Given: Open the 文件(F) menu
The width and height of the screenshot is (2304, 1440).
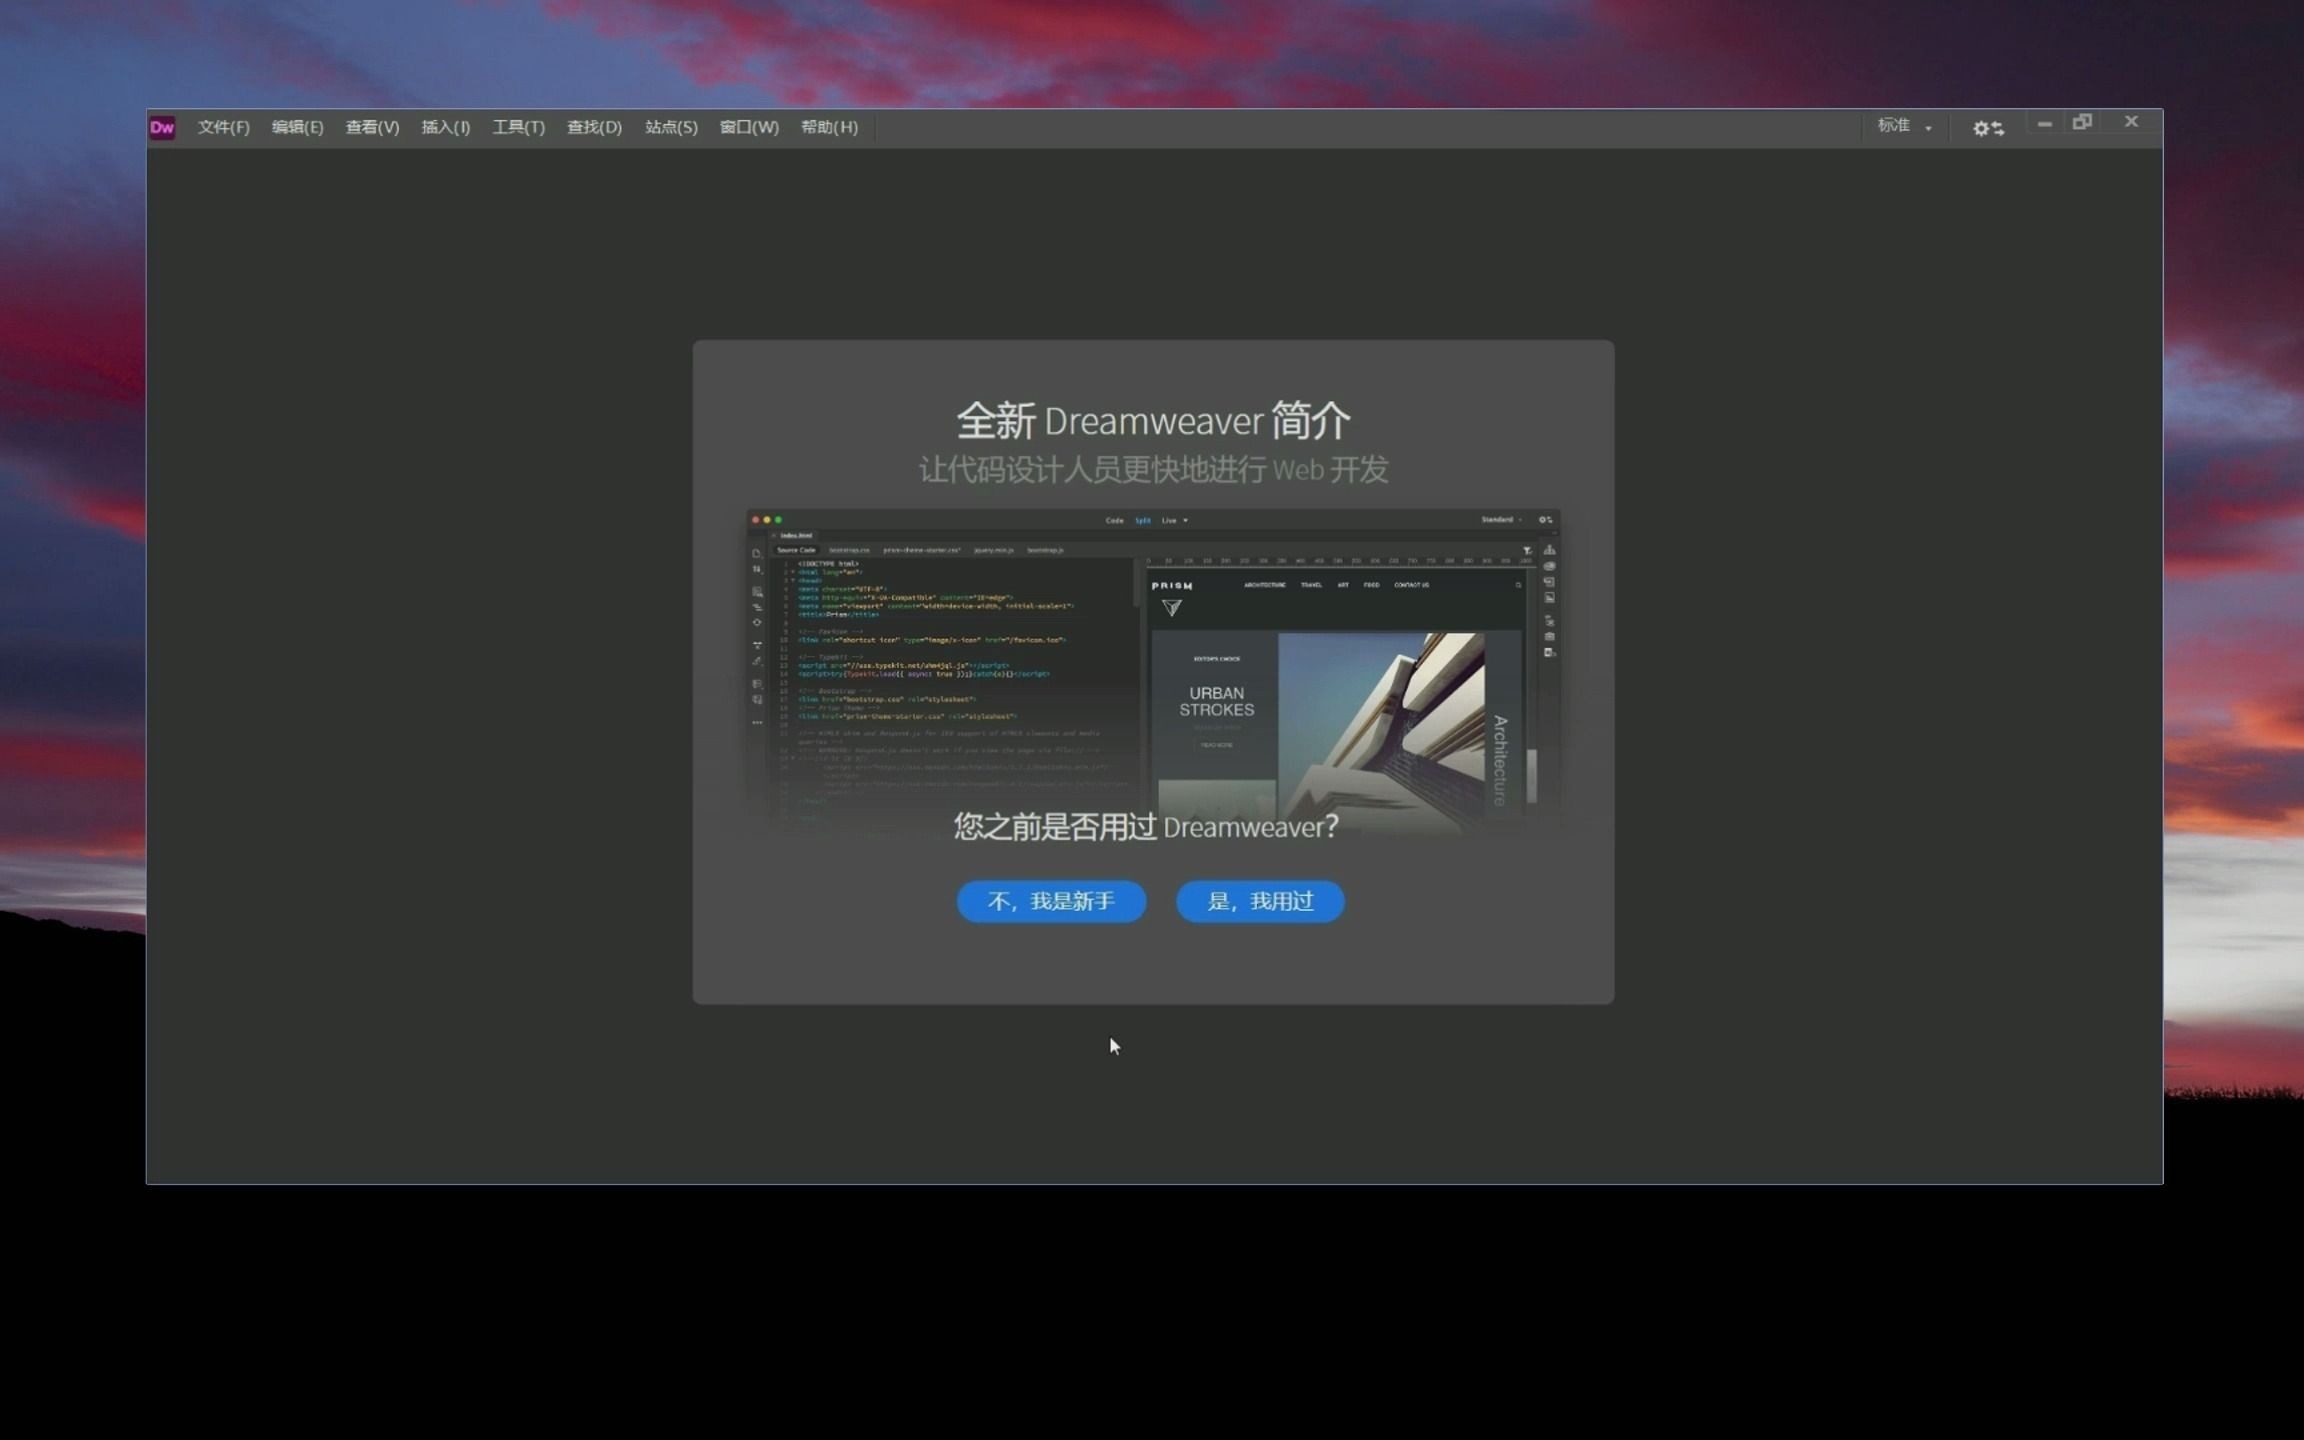Looking at the screenshot, I should 223,127.
